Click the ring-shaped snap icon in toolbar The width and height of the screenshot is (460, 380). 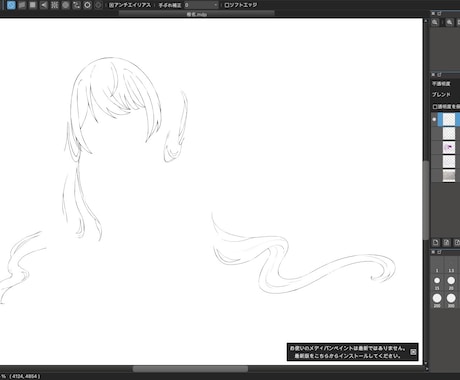tap(87, 5)
